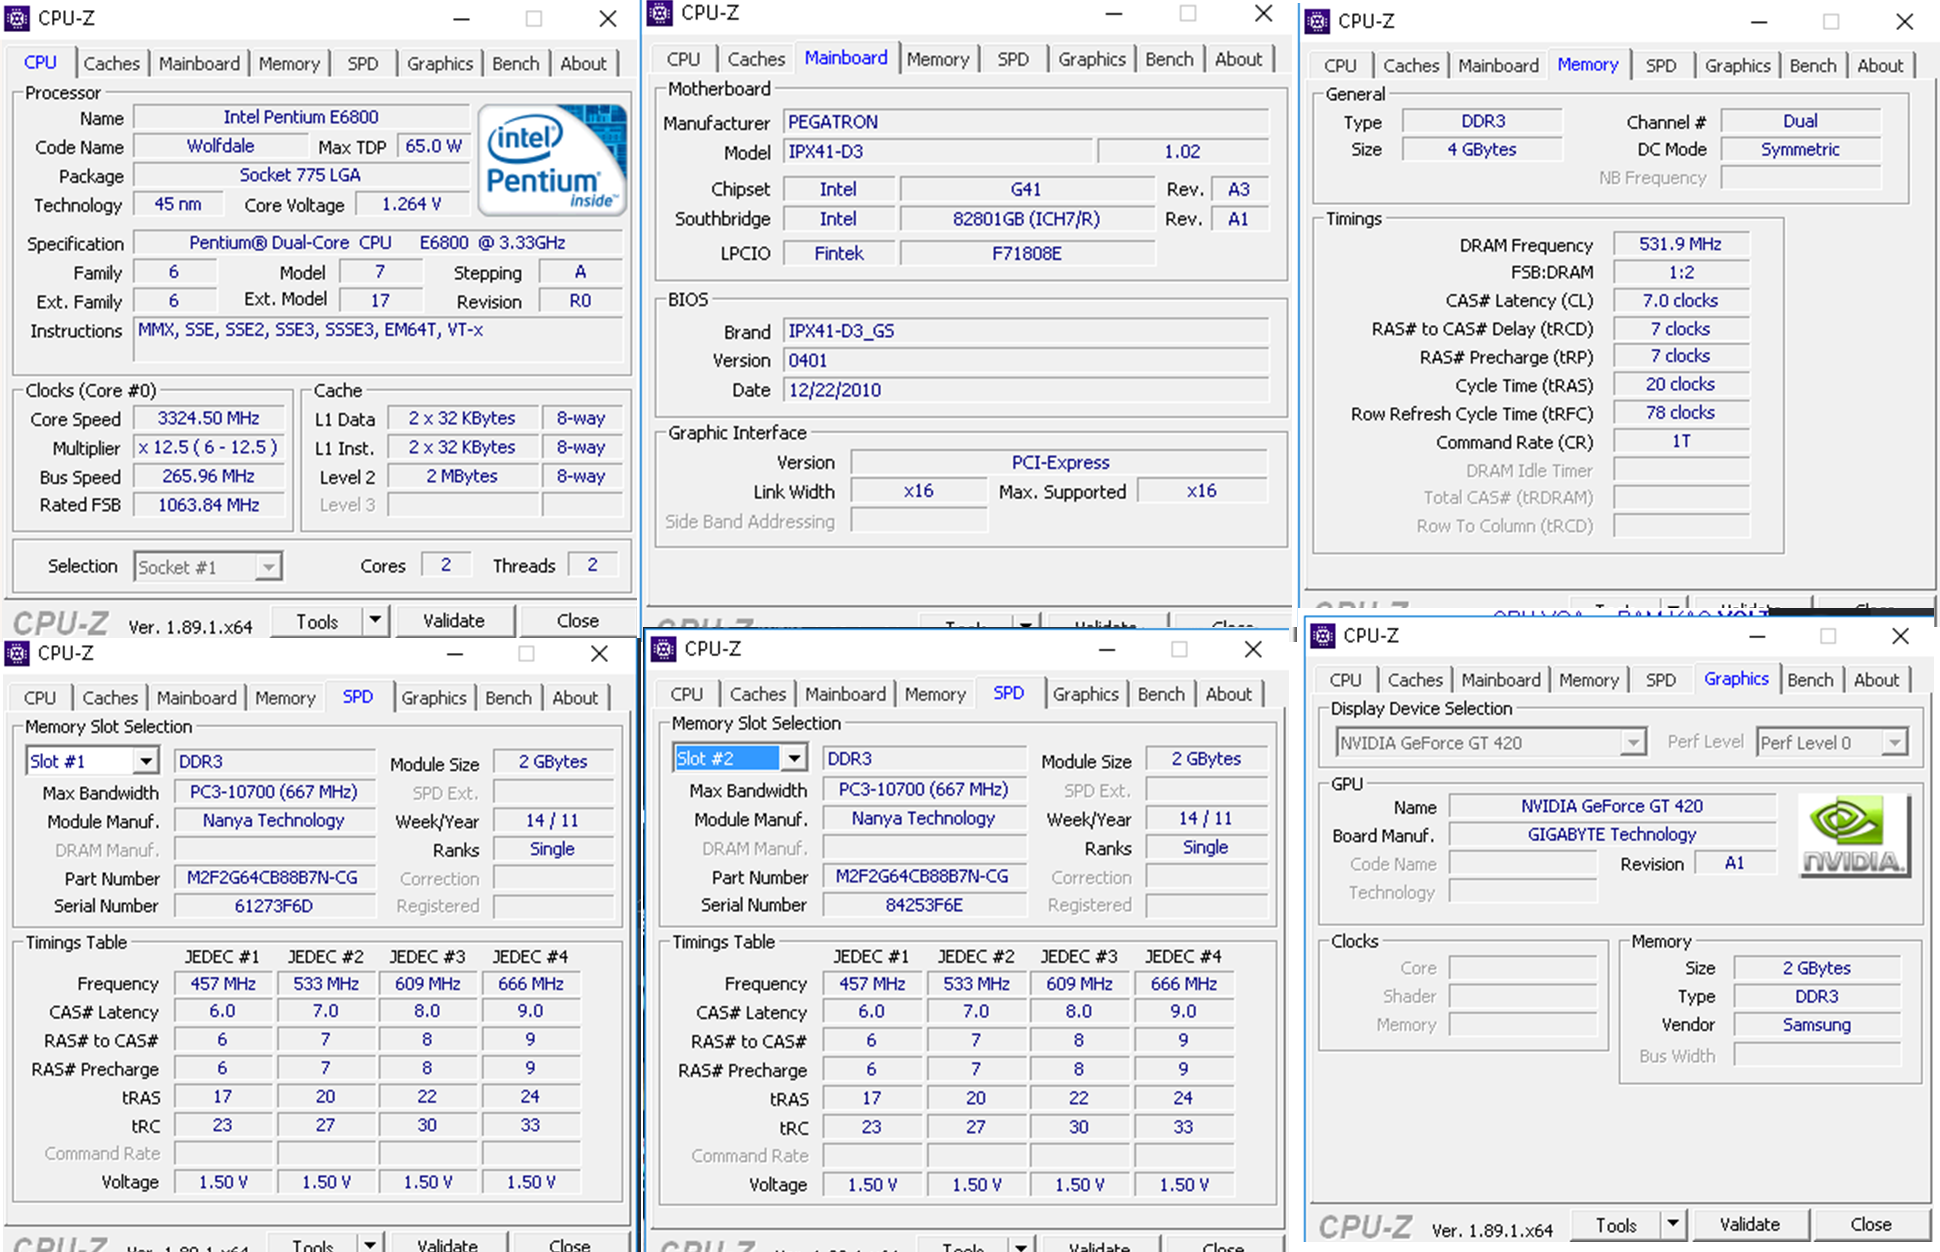Click CPU-Z app icon in top-left window title
1940x1252 pixels.
pos(17,18)
